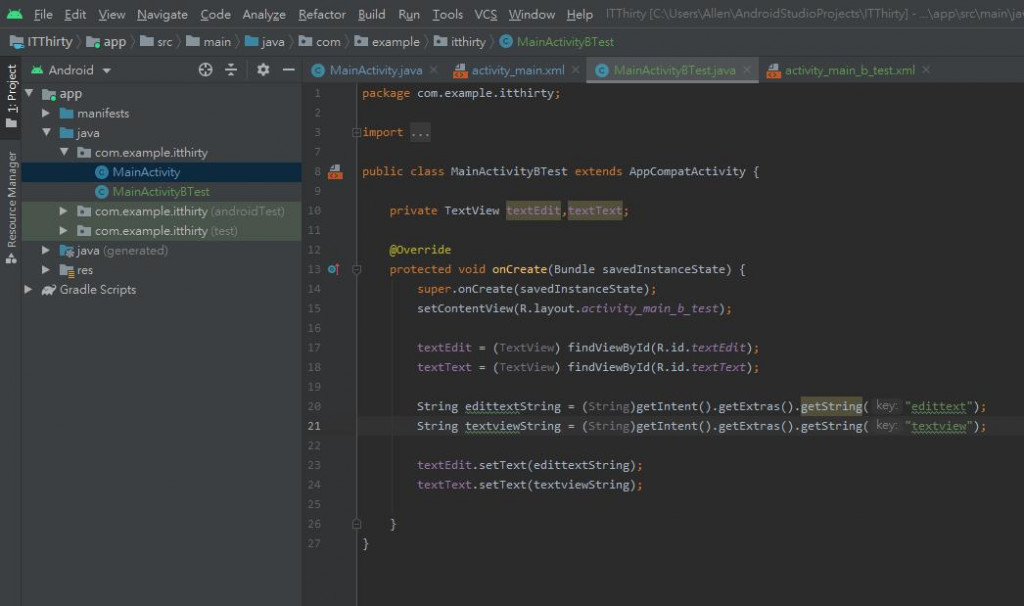Close the activity_main_b_test.xml tab
Image resolution: width=1024 pixels, height=606 pixels.
(926, 70)
